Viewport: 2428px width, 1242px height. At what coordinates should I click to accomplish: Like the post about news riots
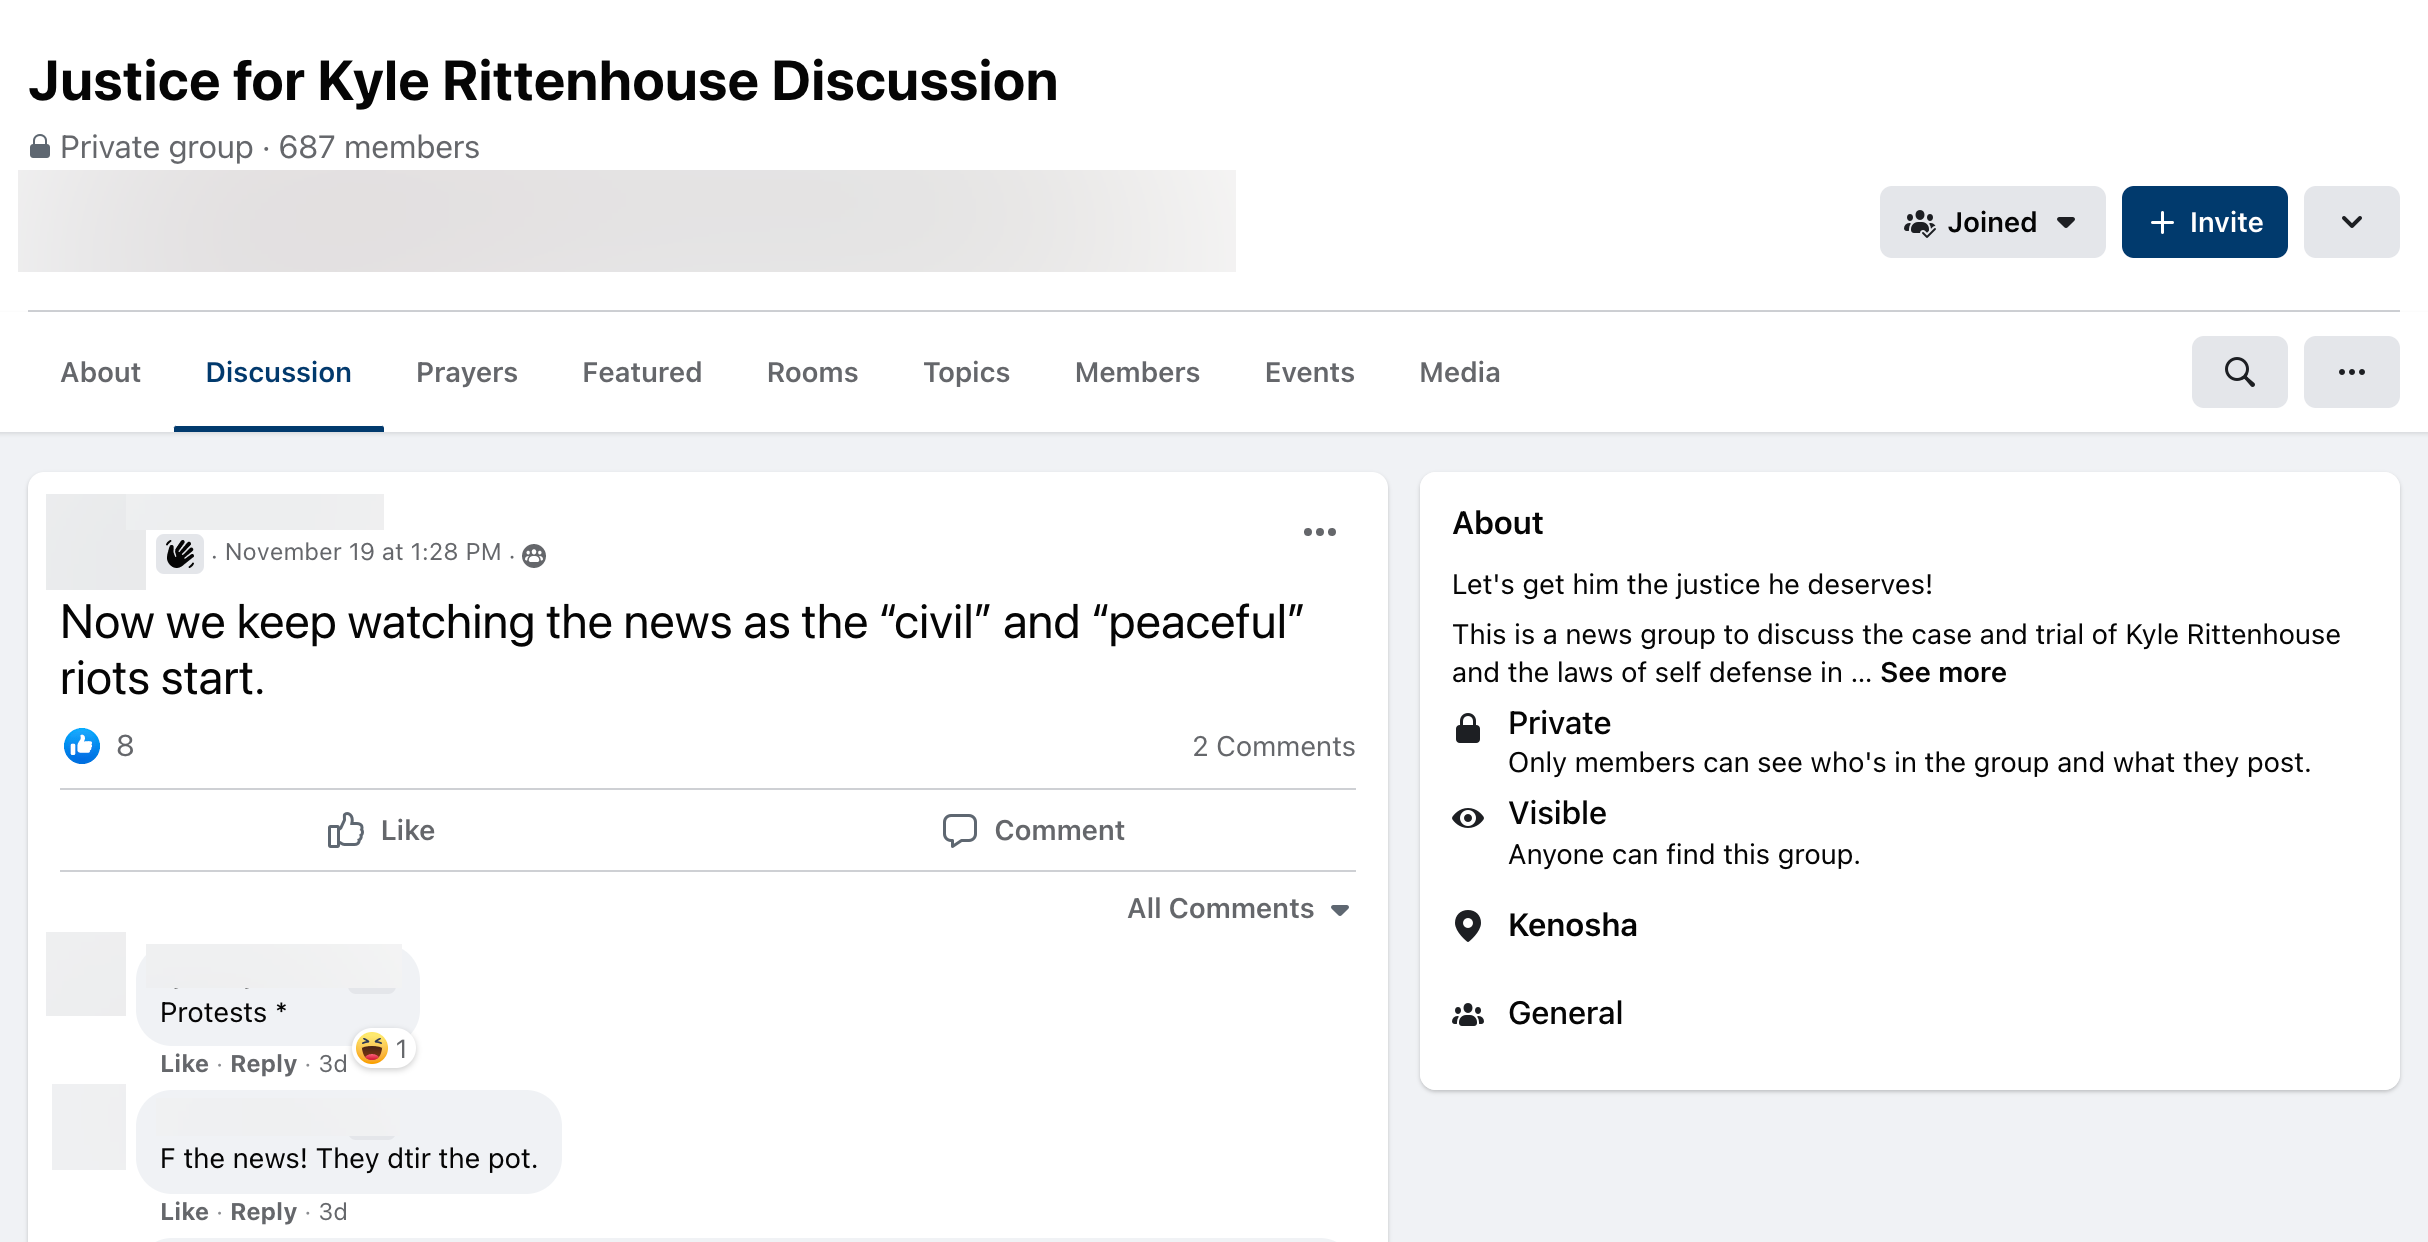(x=381, y=830)
